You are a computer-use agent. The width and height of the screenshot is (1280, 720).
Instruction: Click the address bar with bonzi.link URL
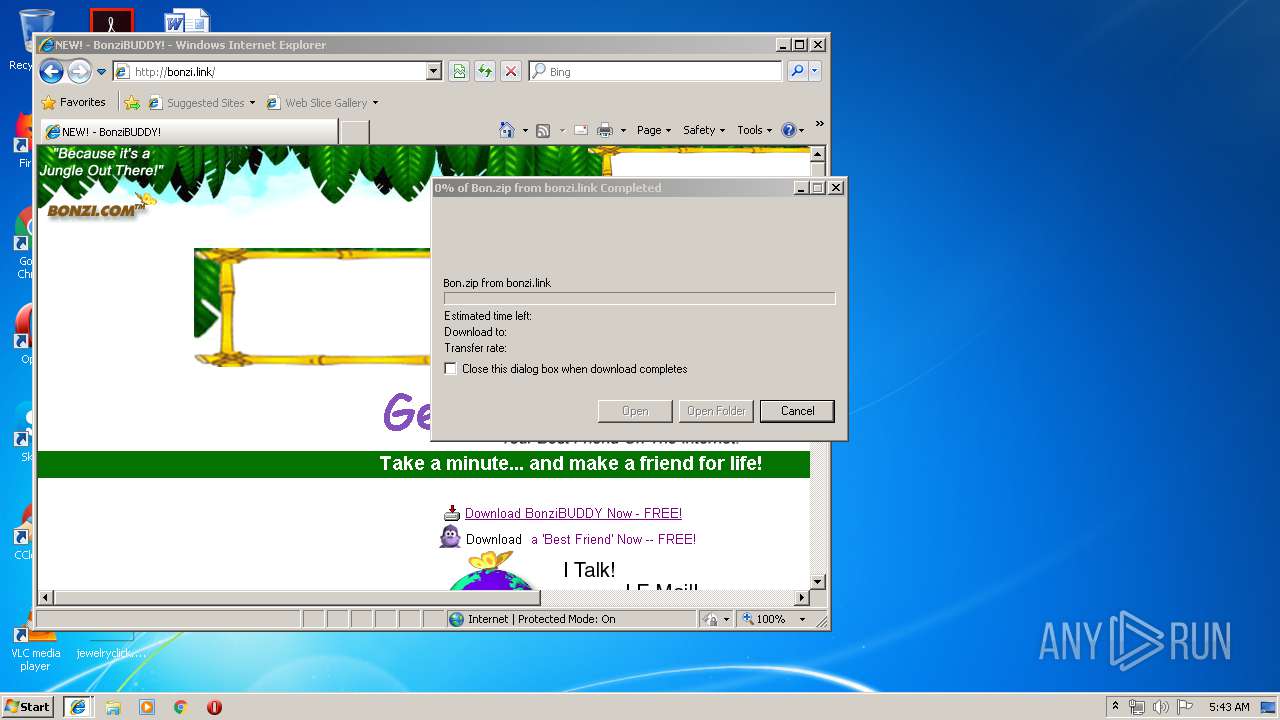pos(269,71)
